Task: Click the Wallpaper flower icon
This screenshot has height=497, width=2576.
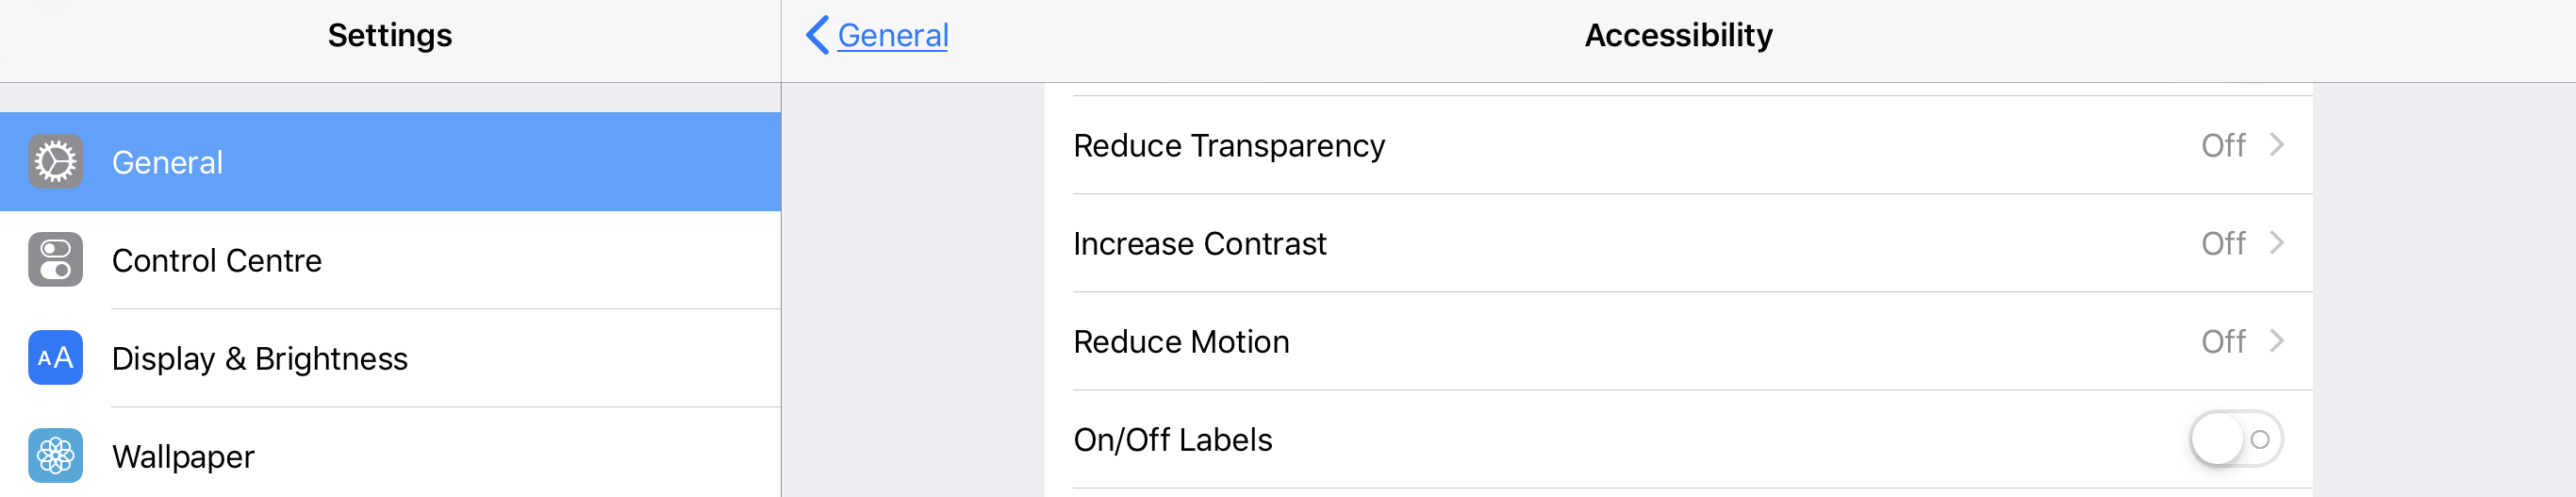Action: coord(55,455)
